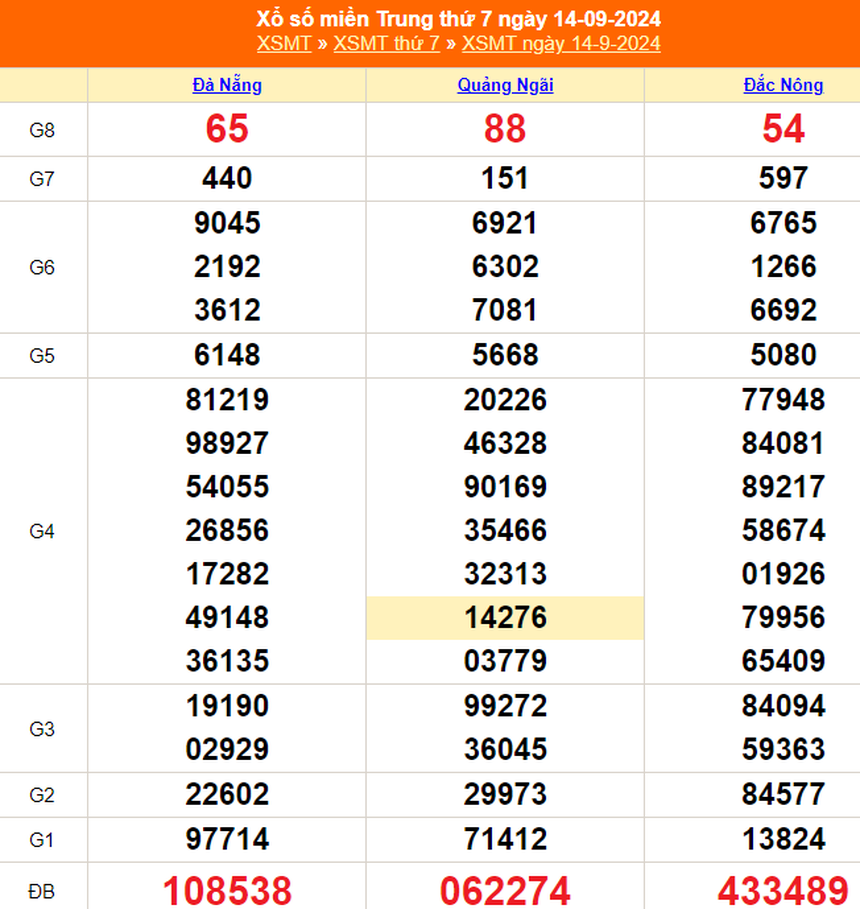Click the G8 prize number 88 for Quảng Ngãi

pyautogui.click(x=506, y=131)
